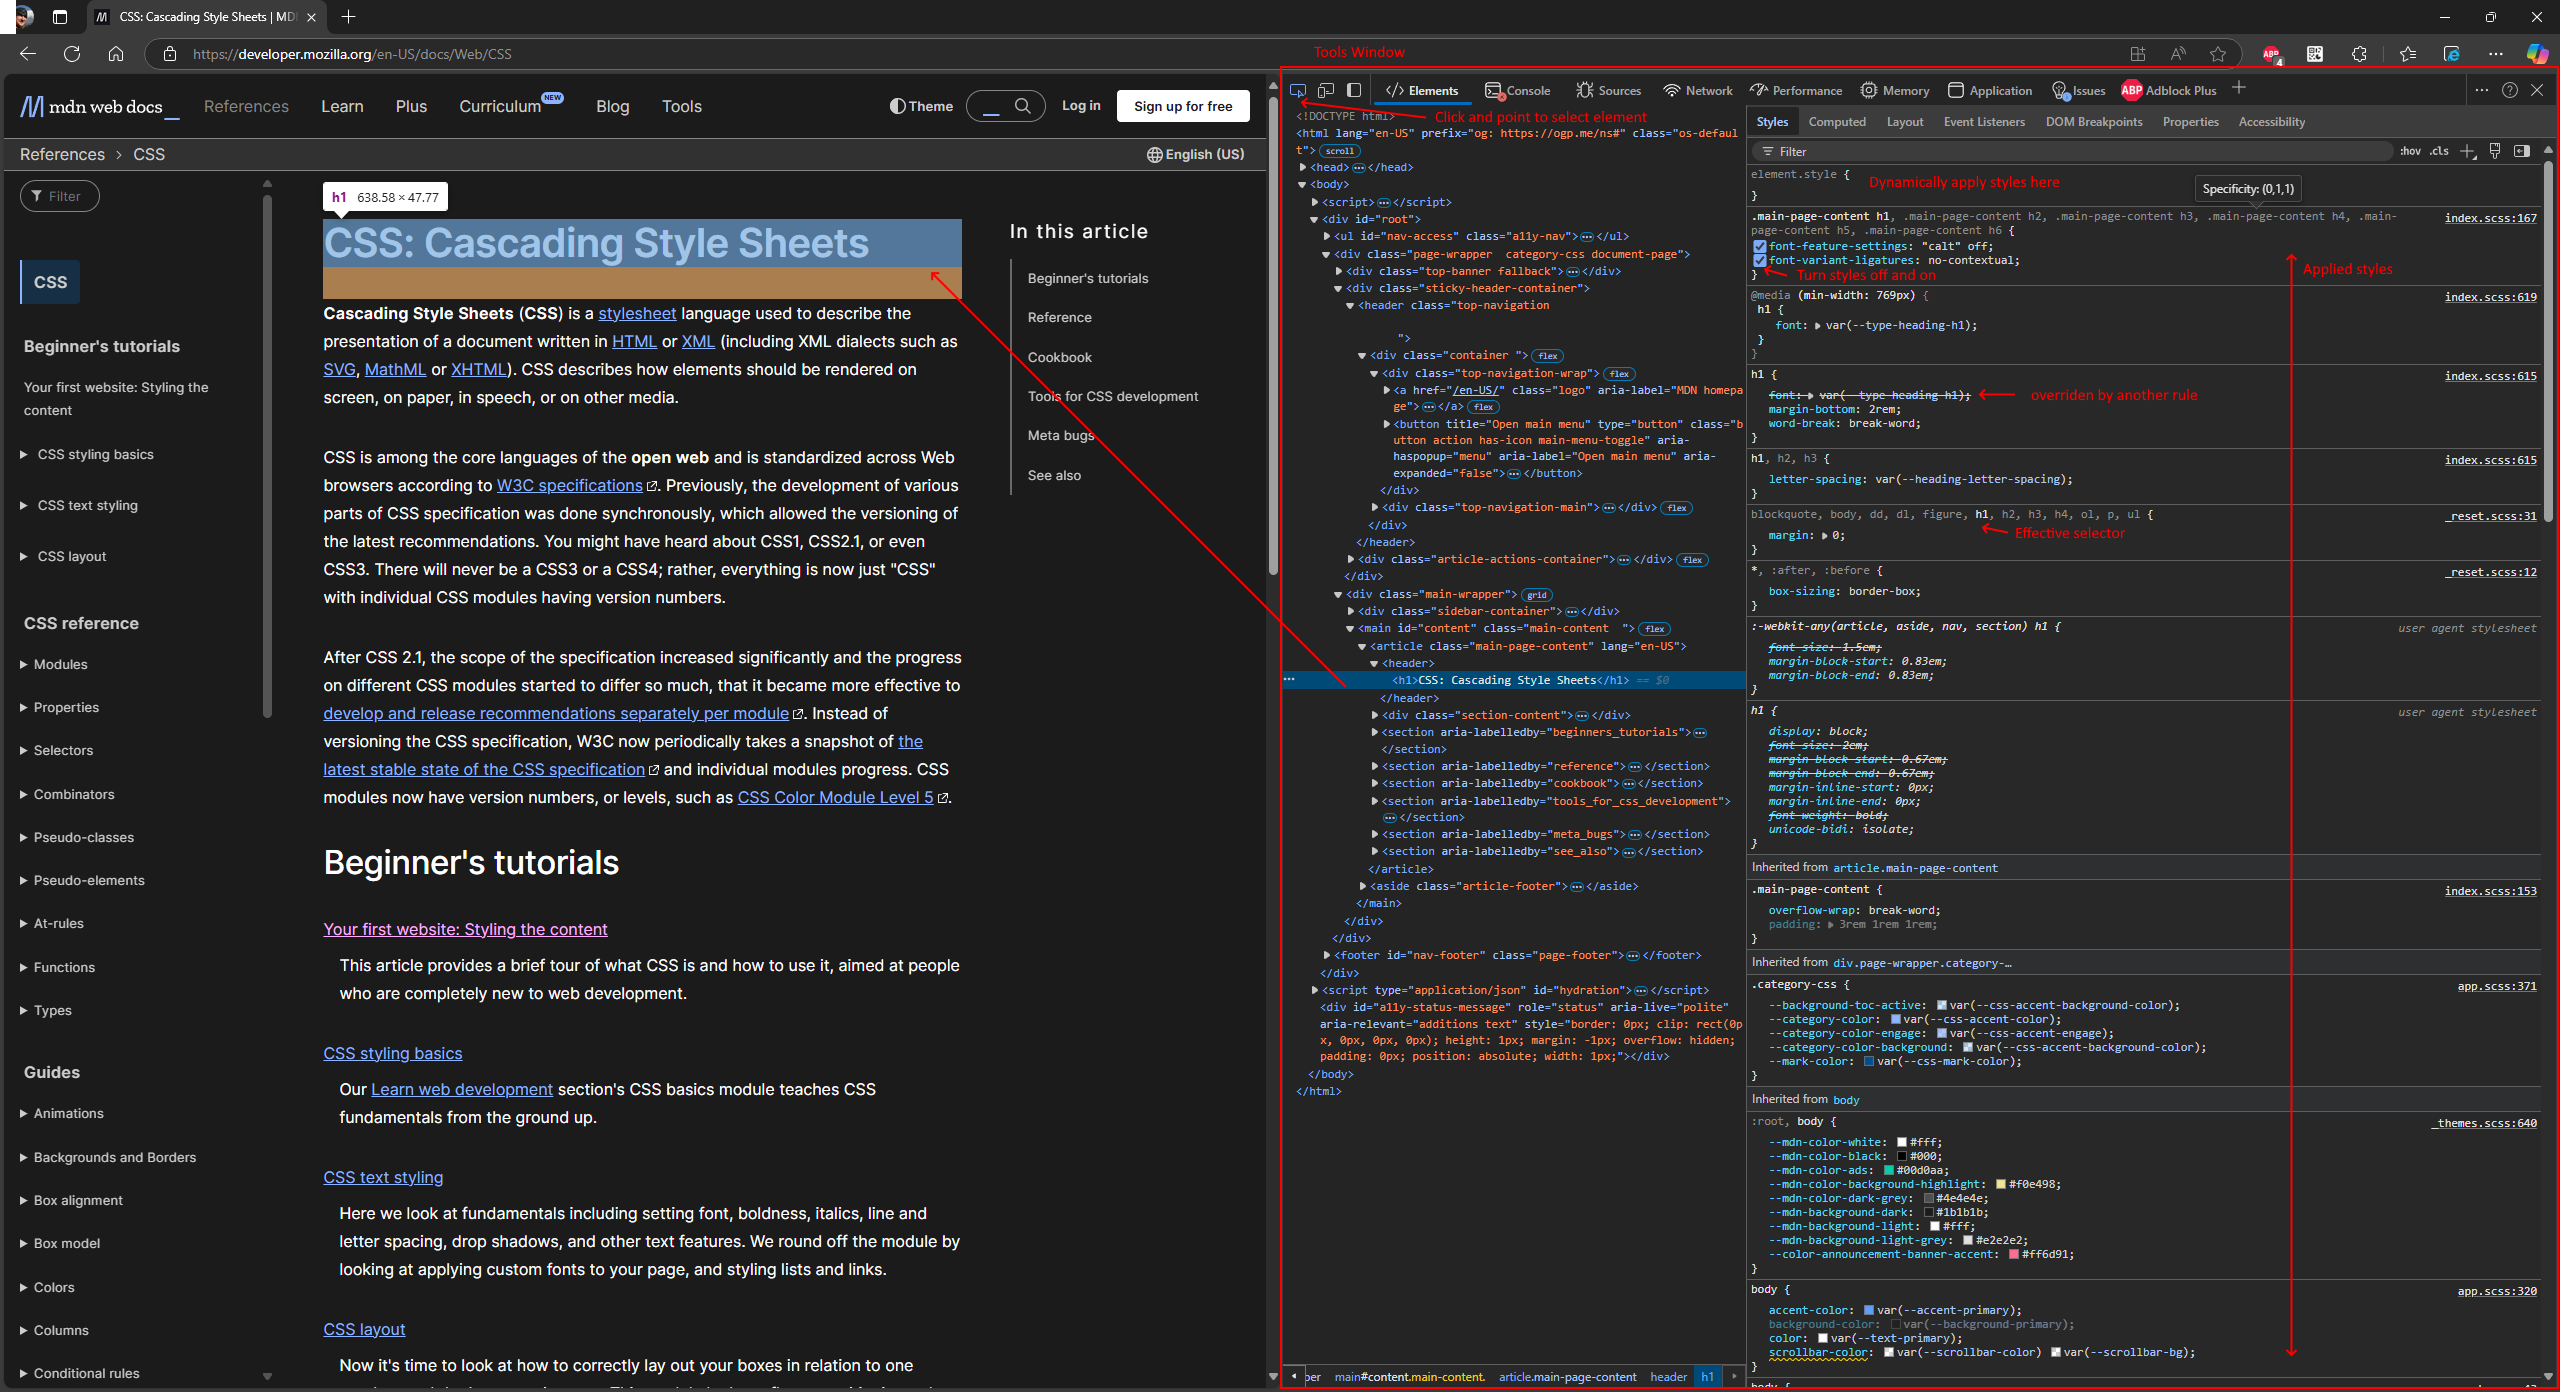Open DevTools help question mark icon
Screen dimensions: 2560x1392
pyautogui.click(x=2510, y=90)
